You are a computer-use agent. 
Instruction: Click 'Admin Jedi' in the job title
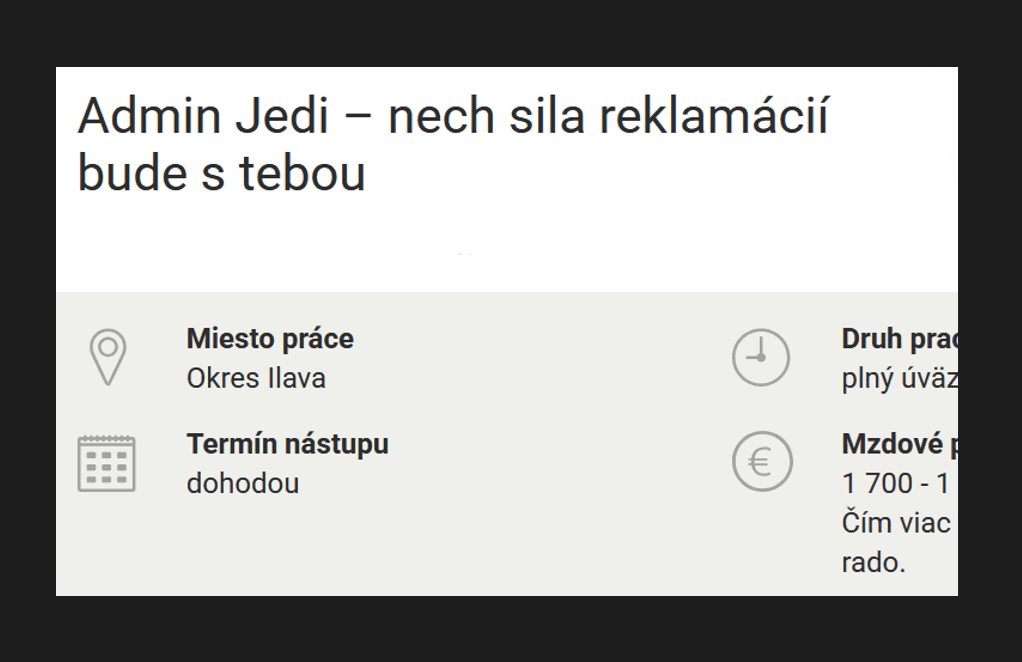(x=203, y=117)
